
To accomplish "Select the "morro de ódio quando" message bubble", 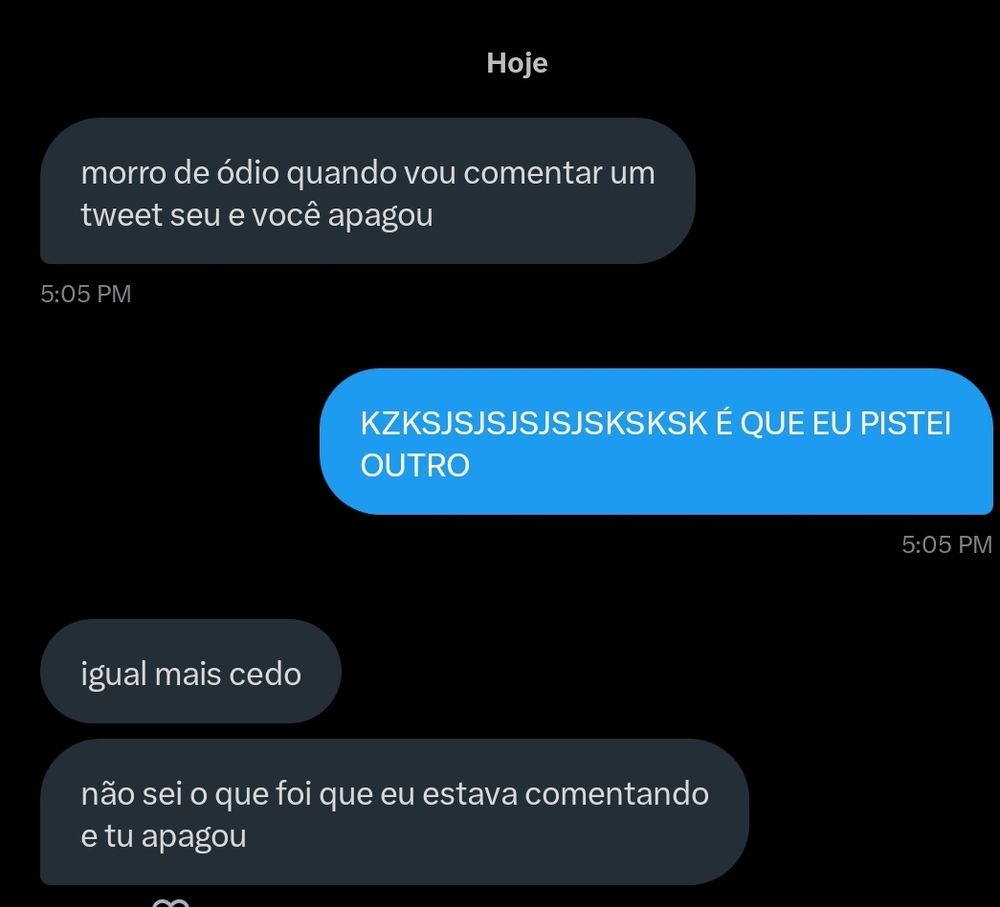I will point(367,191).
